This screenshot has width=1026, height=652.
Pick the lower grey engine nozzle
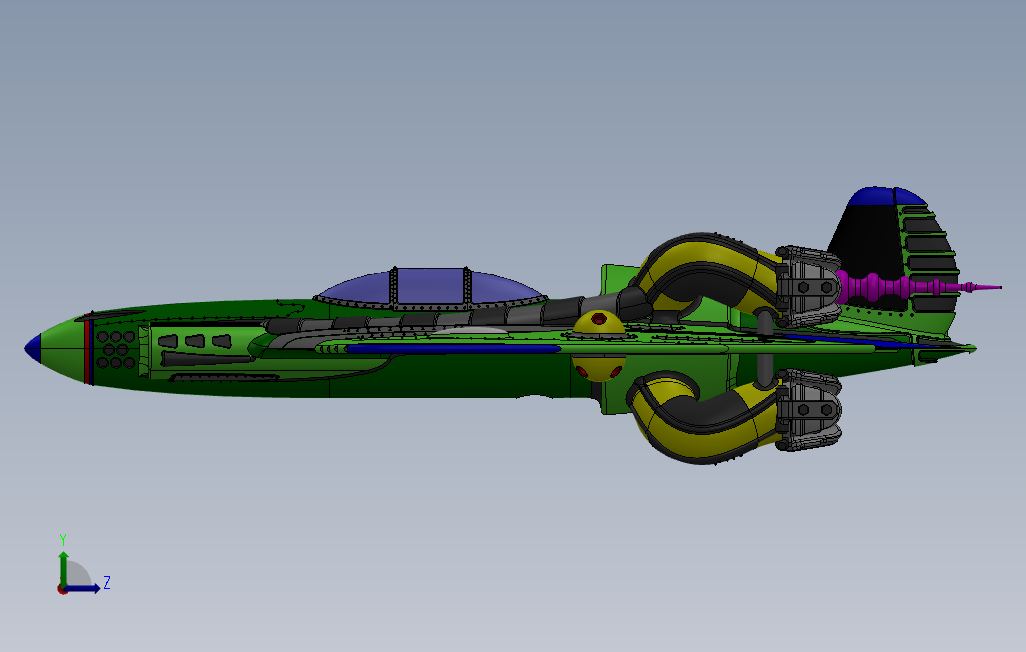[808, 410]
